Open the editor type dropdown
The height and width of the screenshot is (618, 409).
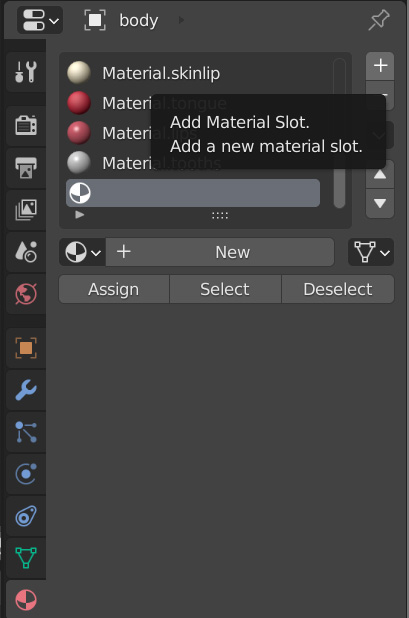[x=40, y=20]
